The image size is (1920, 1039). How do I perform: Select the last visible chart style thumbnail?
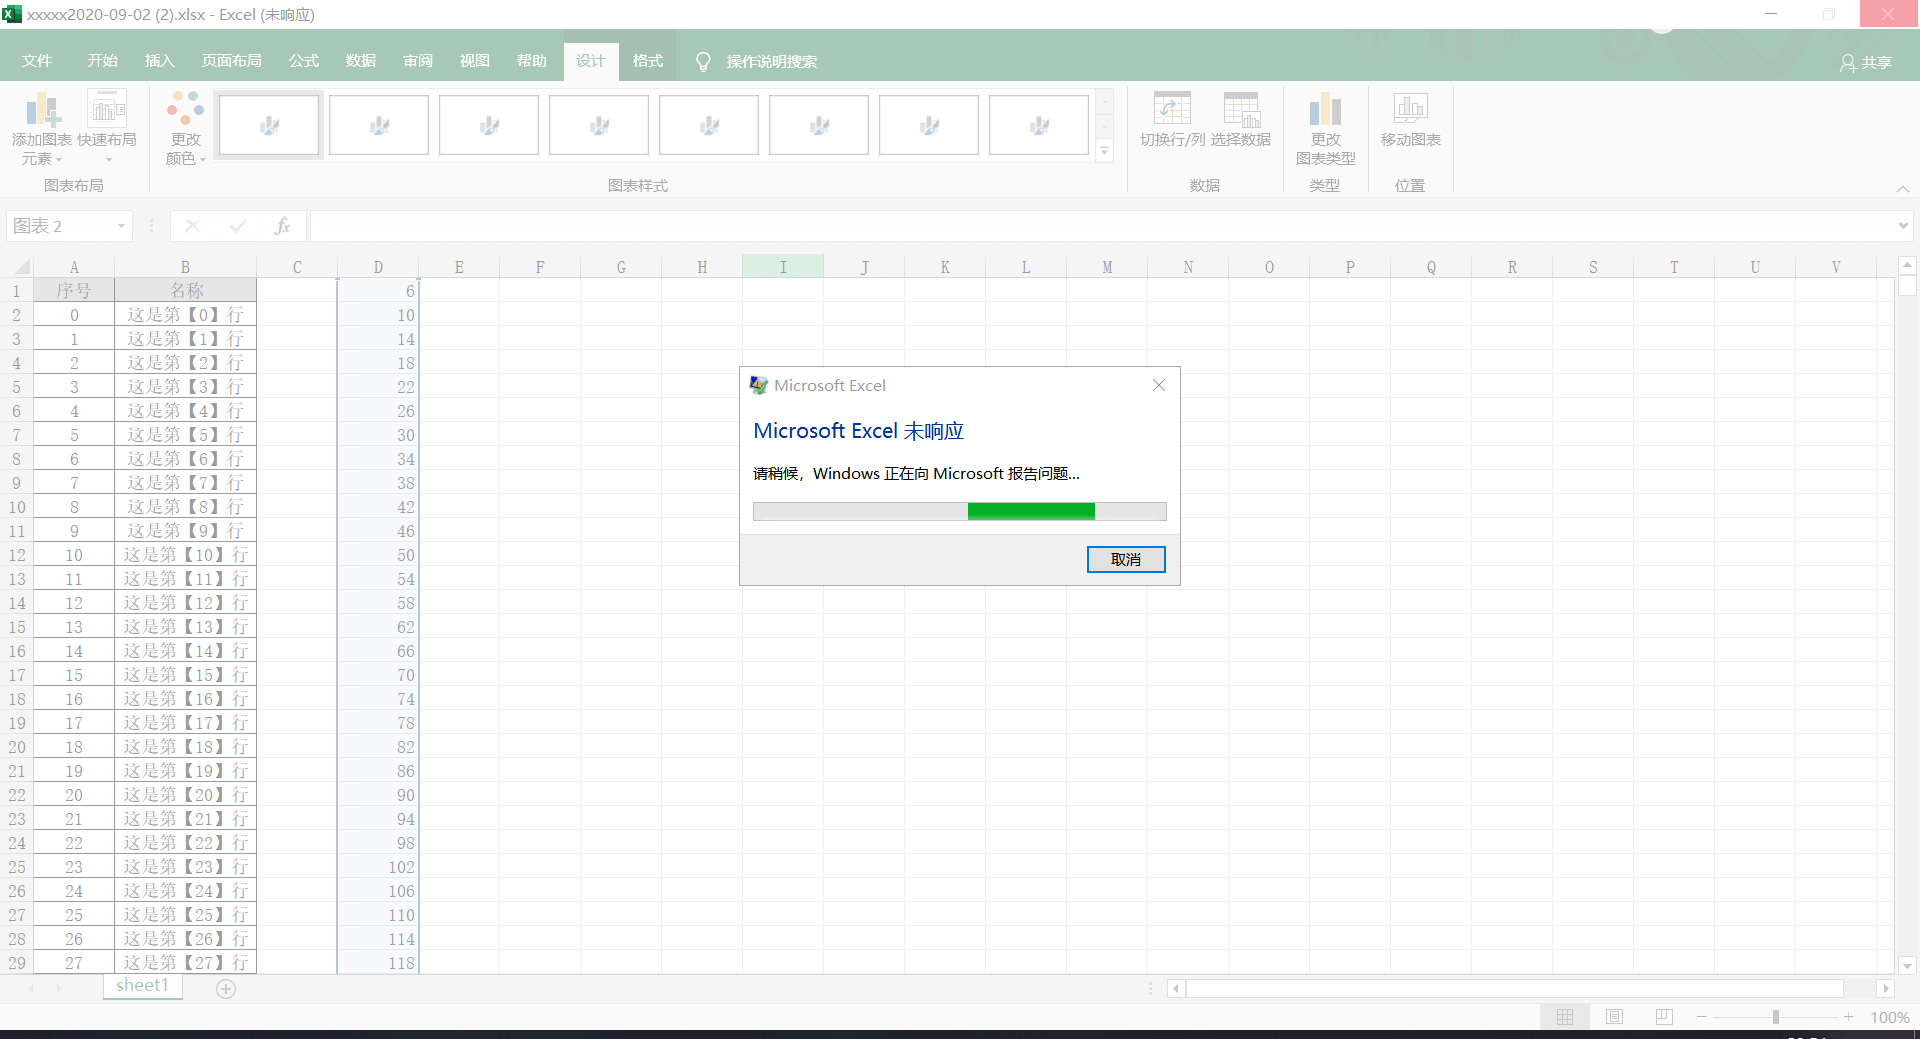[1039, 125]
